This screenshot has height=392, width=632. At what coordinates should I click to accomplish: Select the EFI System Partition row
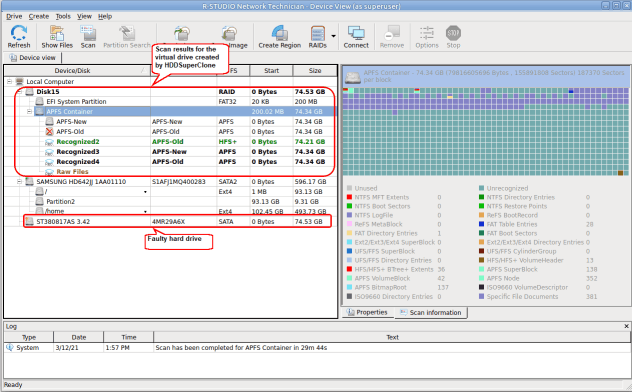pos(76,102)
